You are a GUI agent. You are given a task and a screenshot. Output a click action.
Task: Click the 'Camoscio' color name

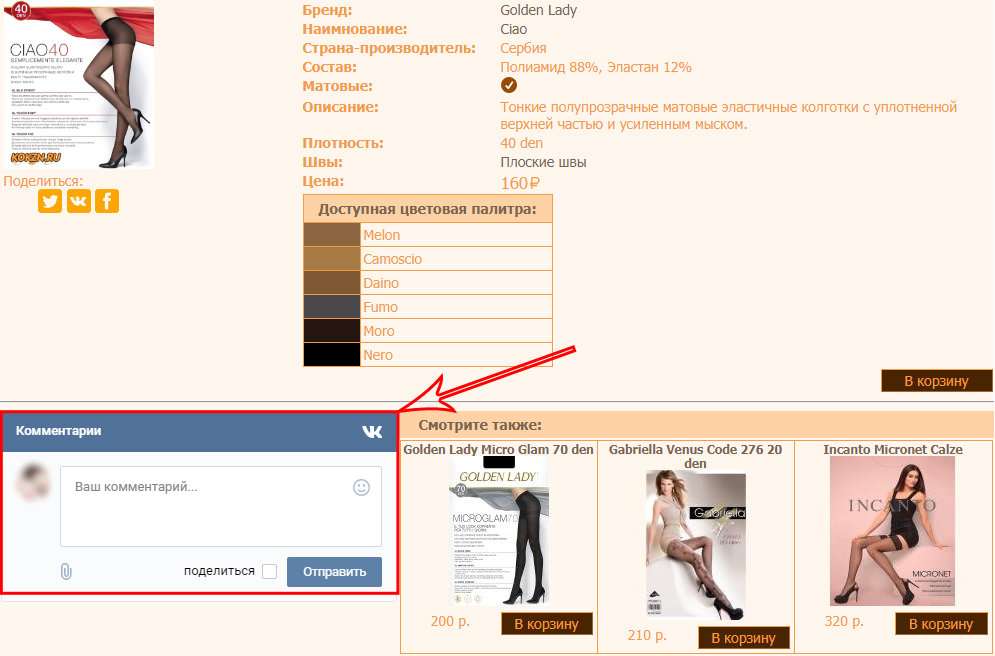[x=392, y=259]
